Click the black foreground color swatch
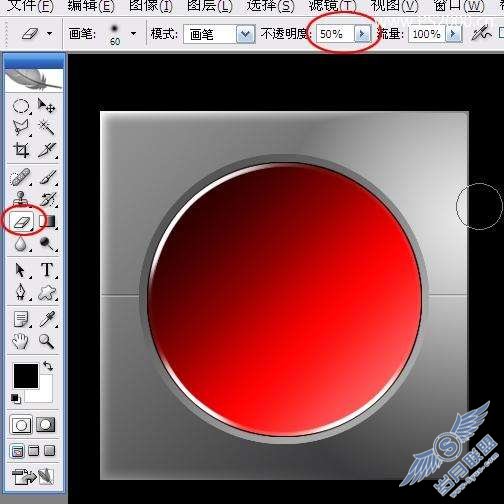Screen dimensions: 504x504 tap(26, 376)
